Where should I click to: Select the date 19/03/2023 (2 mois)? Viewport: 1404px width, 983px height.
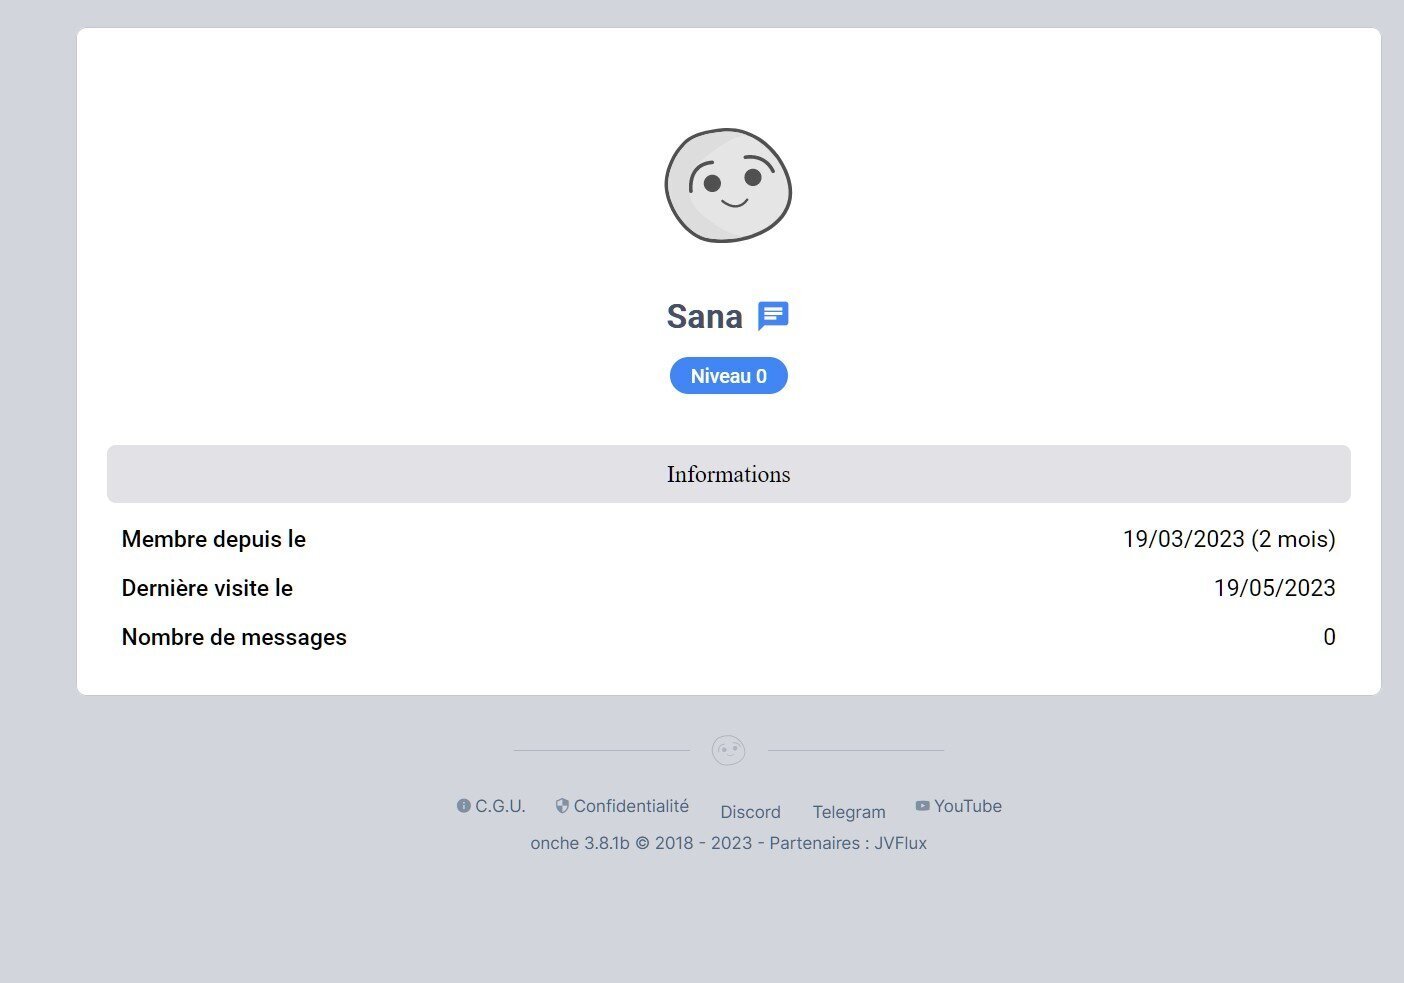[1229, 539]
